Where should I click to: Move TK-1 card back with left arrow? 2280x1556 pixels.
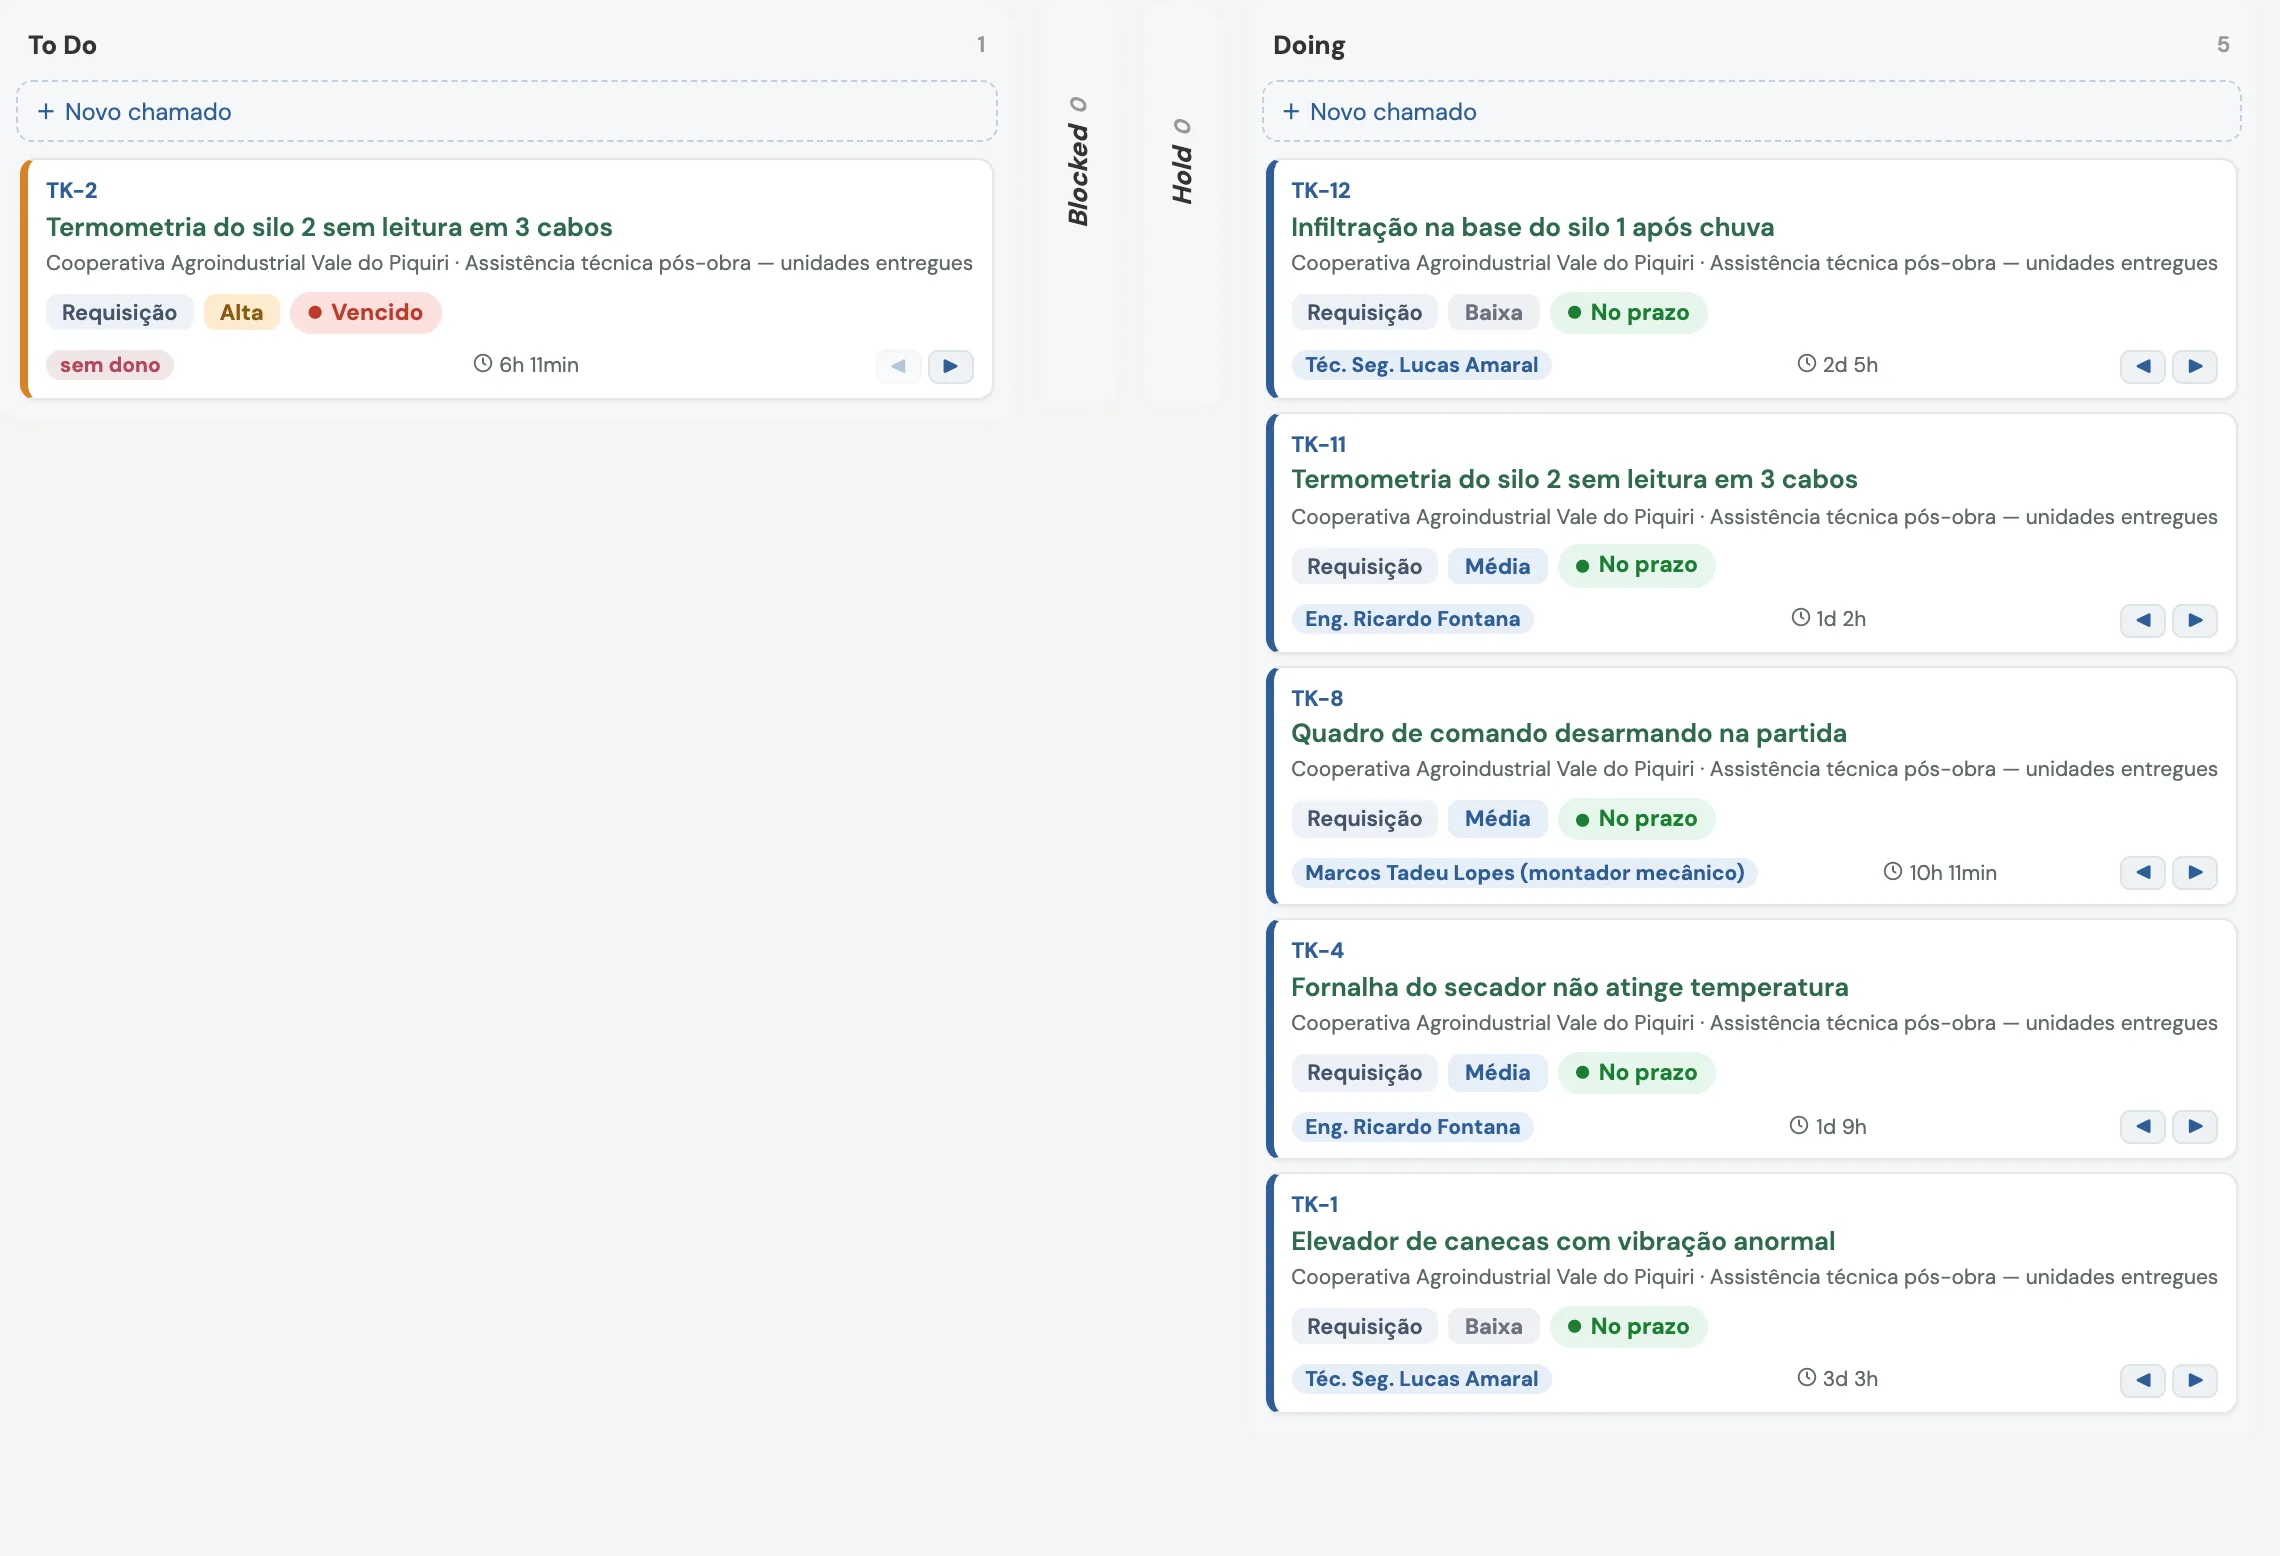(2142, 1380)
